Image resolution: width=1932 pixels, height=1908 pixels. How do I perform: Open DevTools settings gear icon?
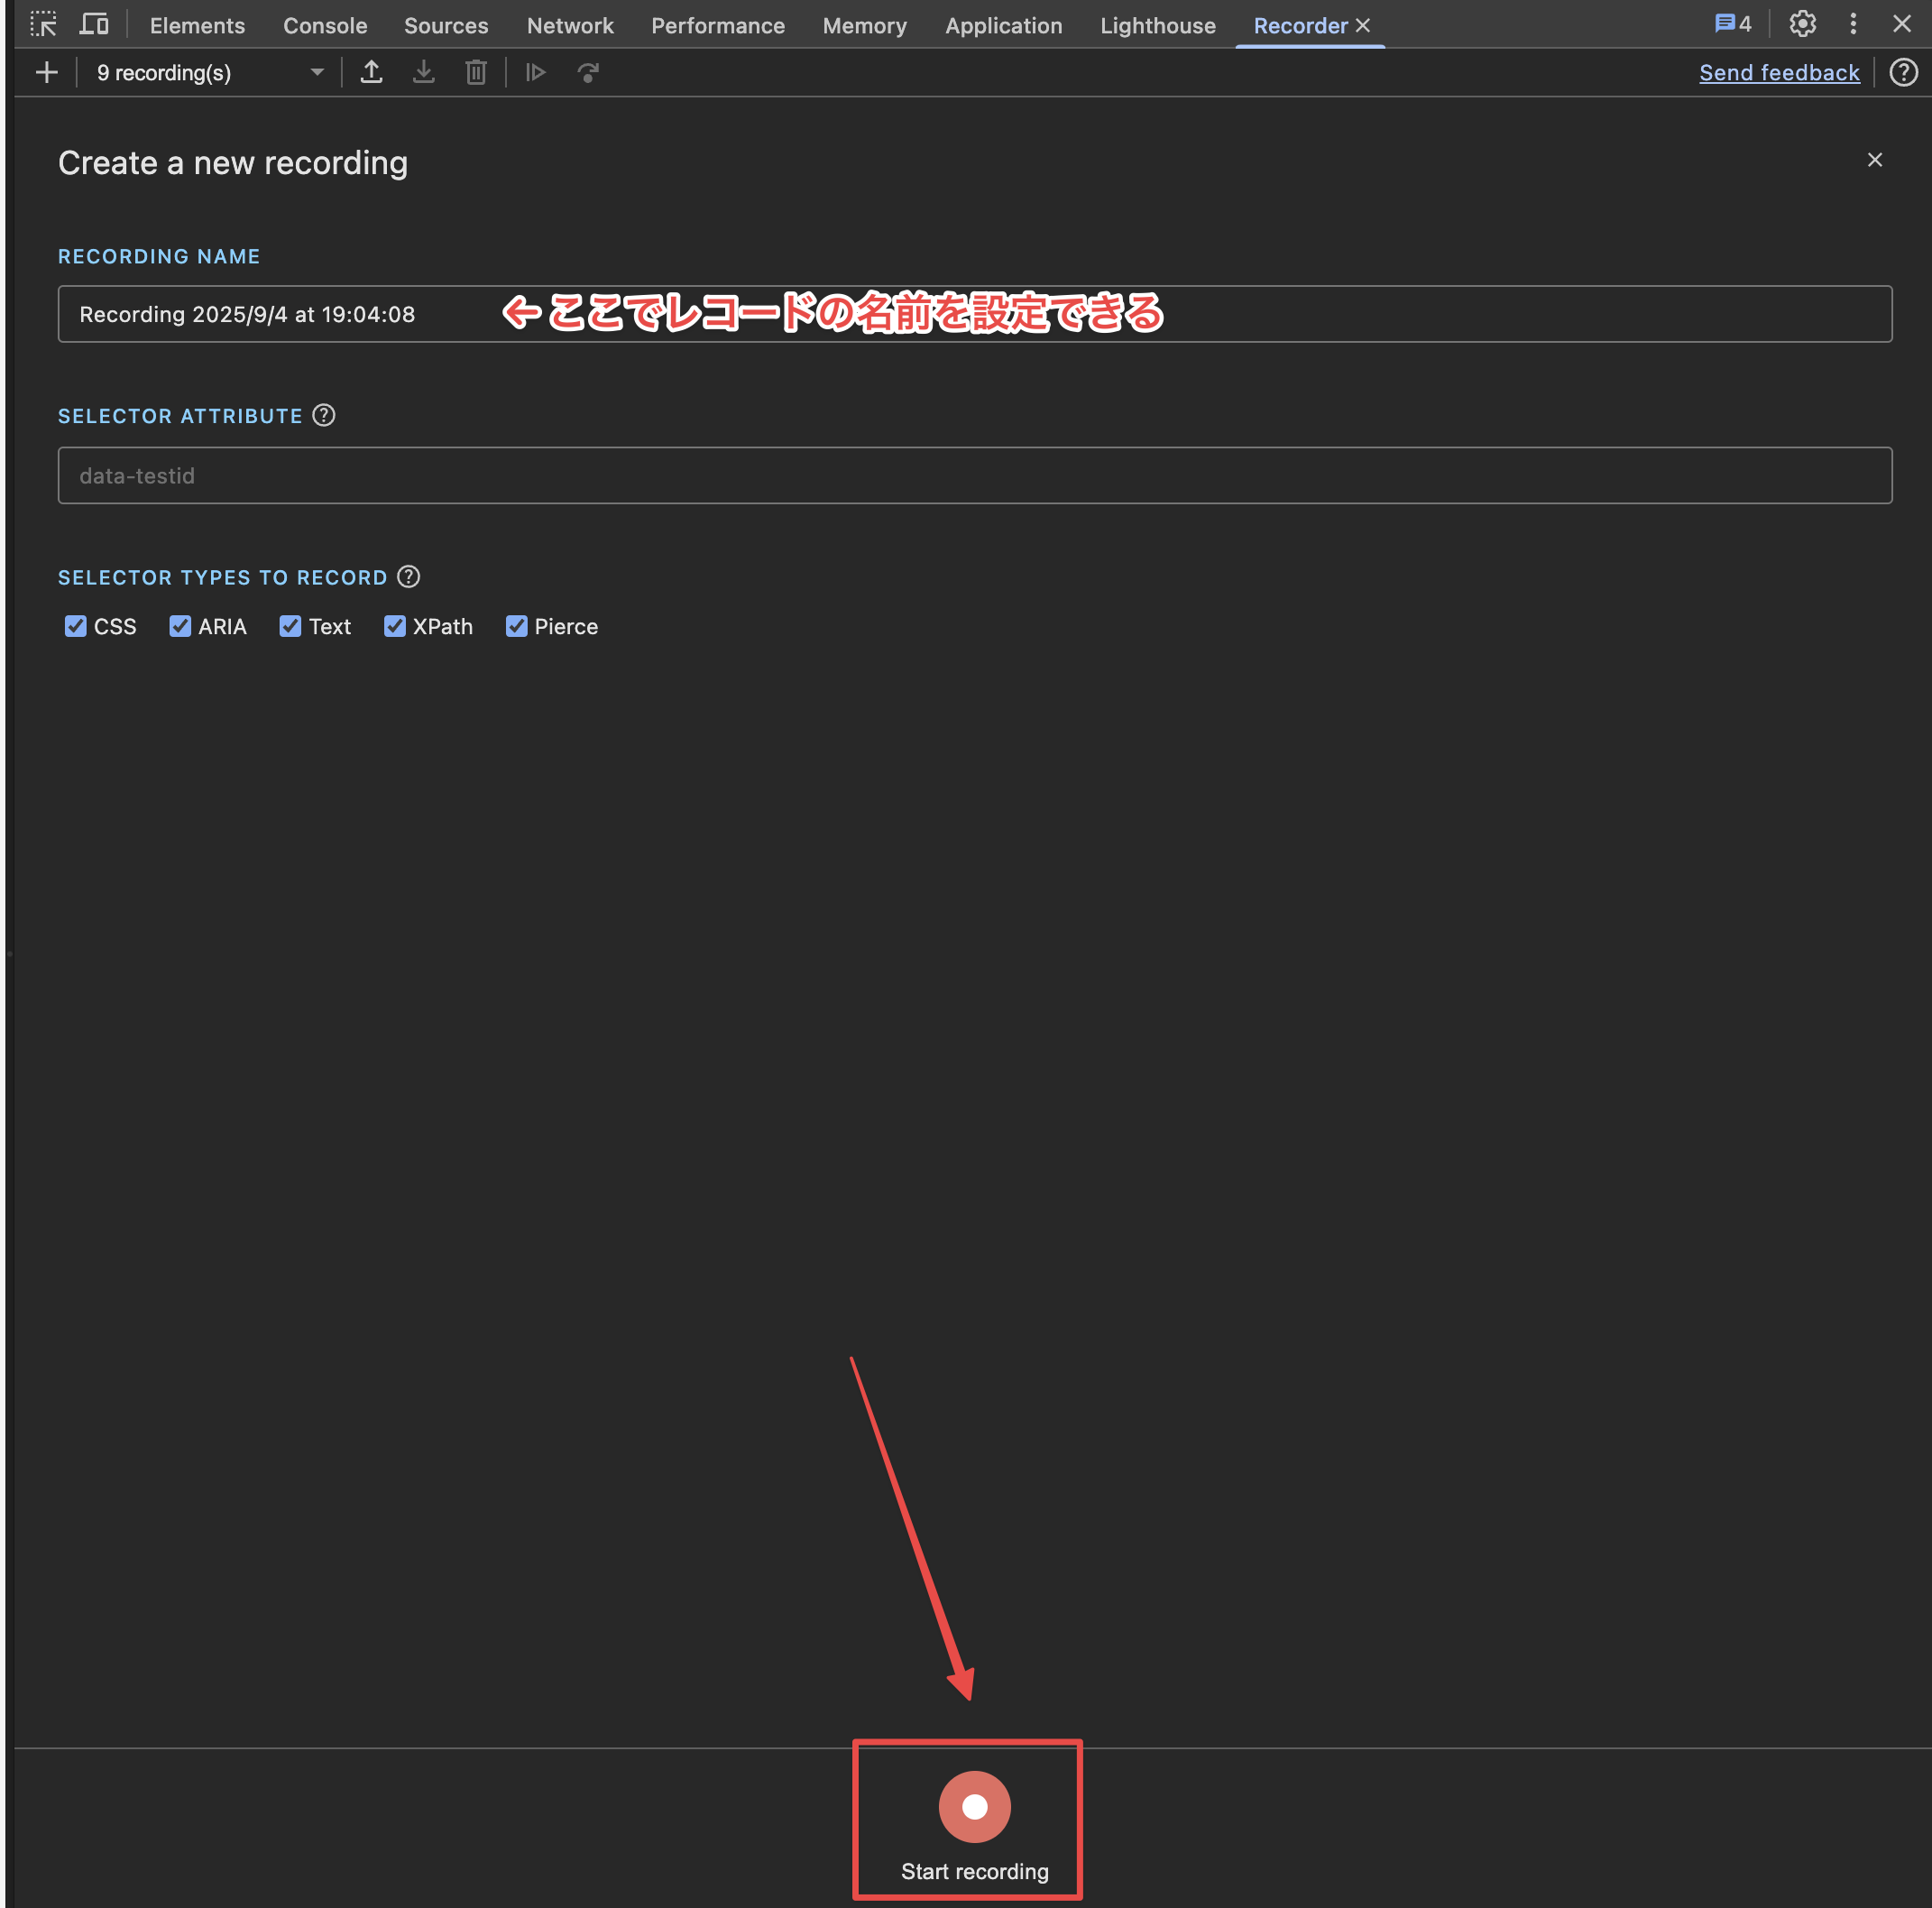pyautogui.click(x=1802, y=24)
